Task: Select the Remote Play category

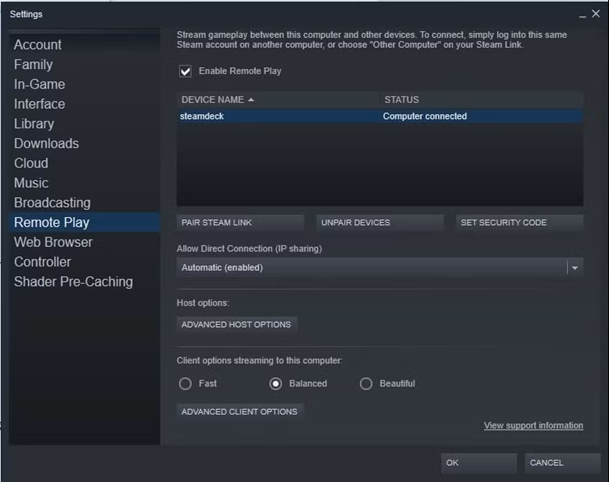Action: [84, 222]
